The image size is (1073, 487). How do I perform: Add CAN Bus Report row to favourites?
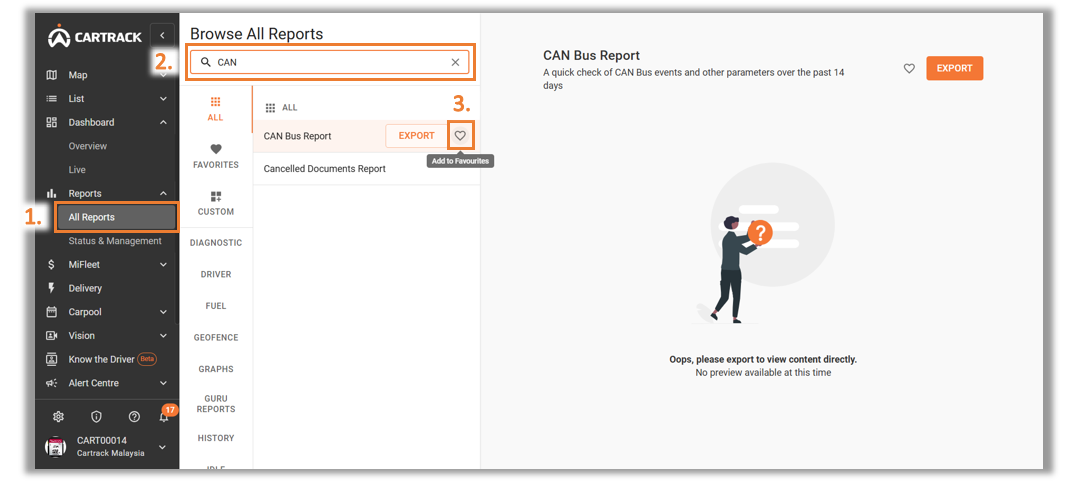(x=461, y=135)
